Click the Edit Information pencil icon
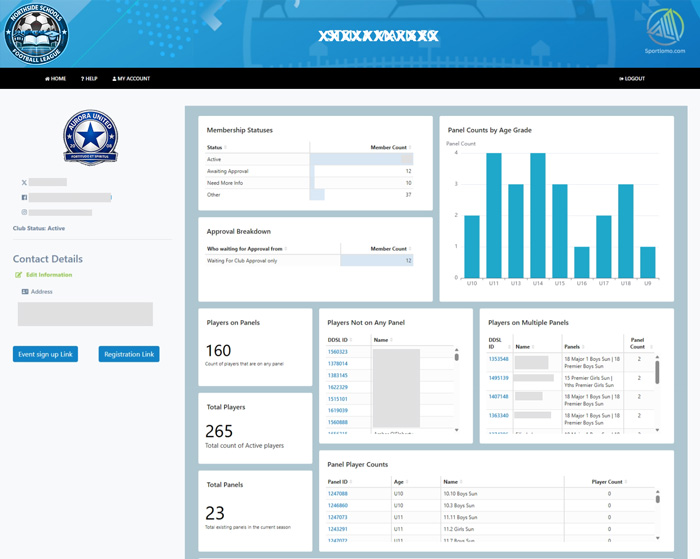 [19, 275]
